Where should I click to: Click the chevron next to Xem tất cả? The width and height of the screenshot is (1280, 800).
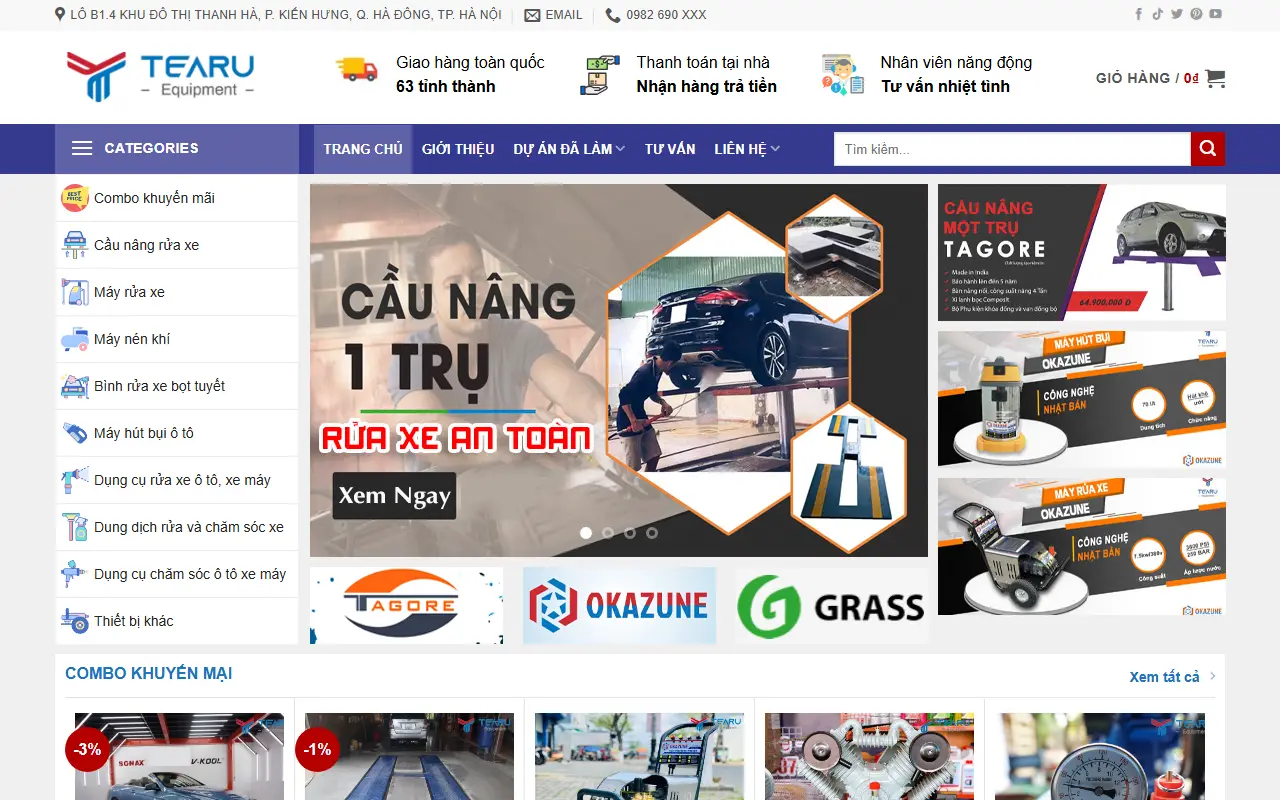coord(1213,676)
